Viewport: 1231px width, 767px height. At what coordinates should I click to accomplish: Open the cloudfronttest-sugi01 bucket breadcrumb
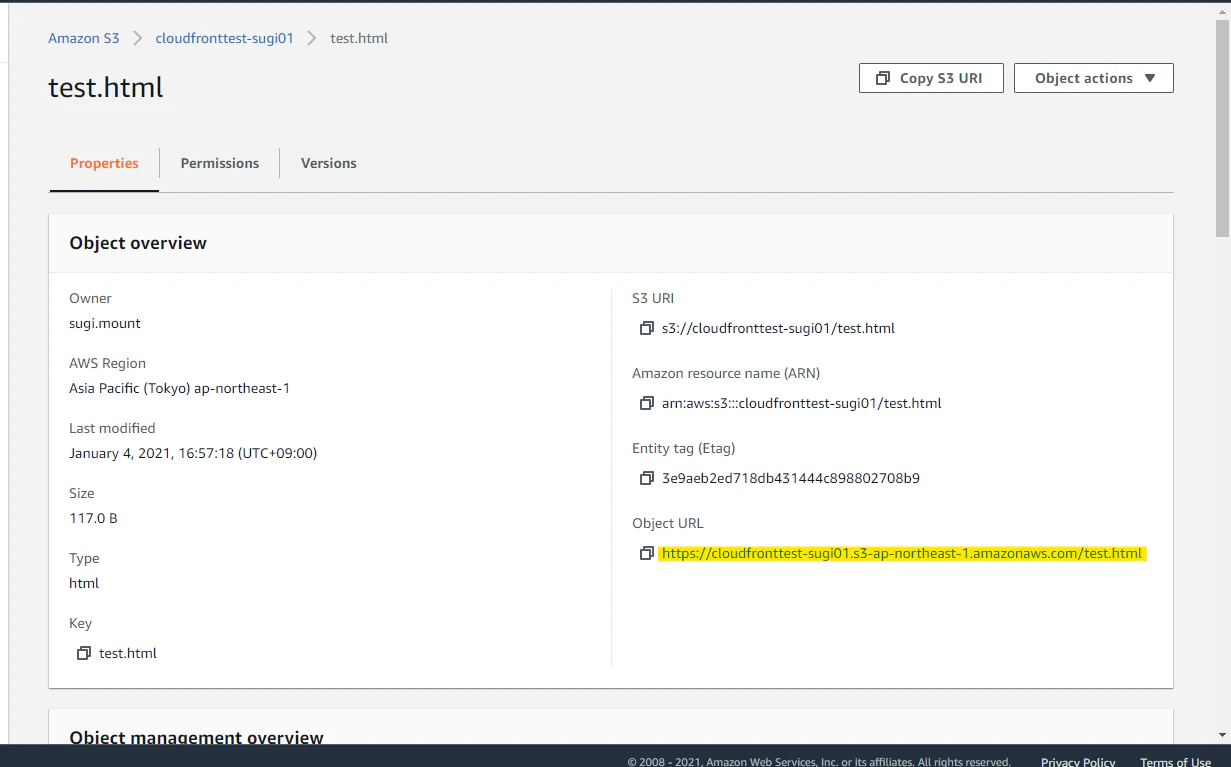click(x=225, y=38)
